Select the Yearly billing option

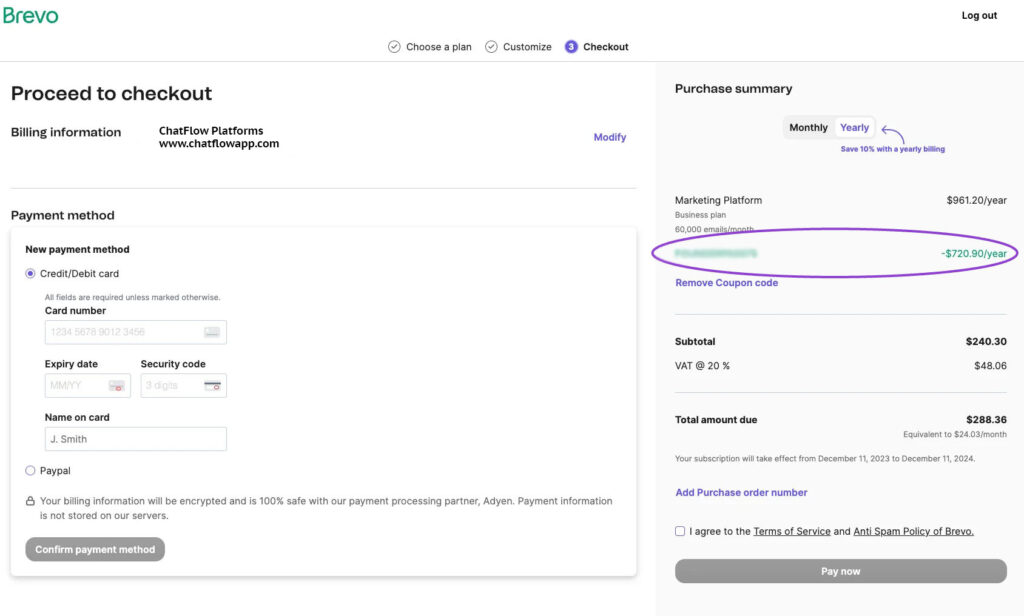pos(855,127)
